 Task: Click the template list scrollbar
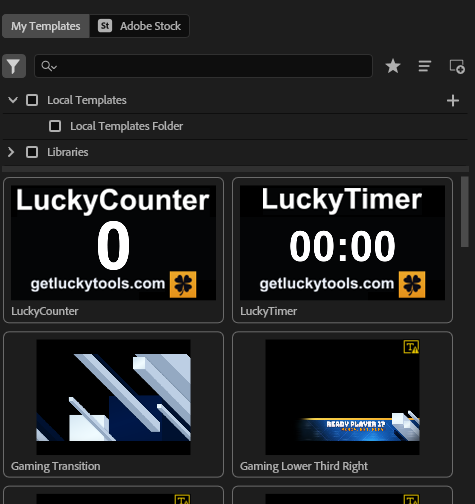(x=465, y=212)
